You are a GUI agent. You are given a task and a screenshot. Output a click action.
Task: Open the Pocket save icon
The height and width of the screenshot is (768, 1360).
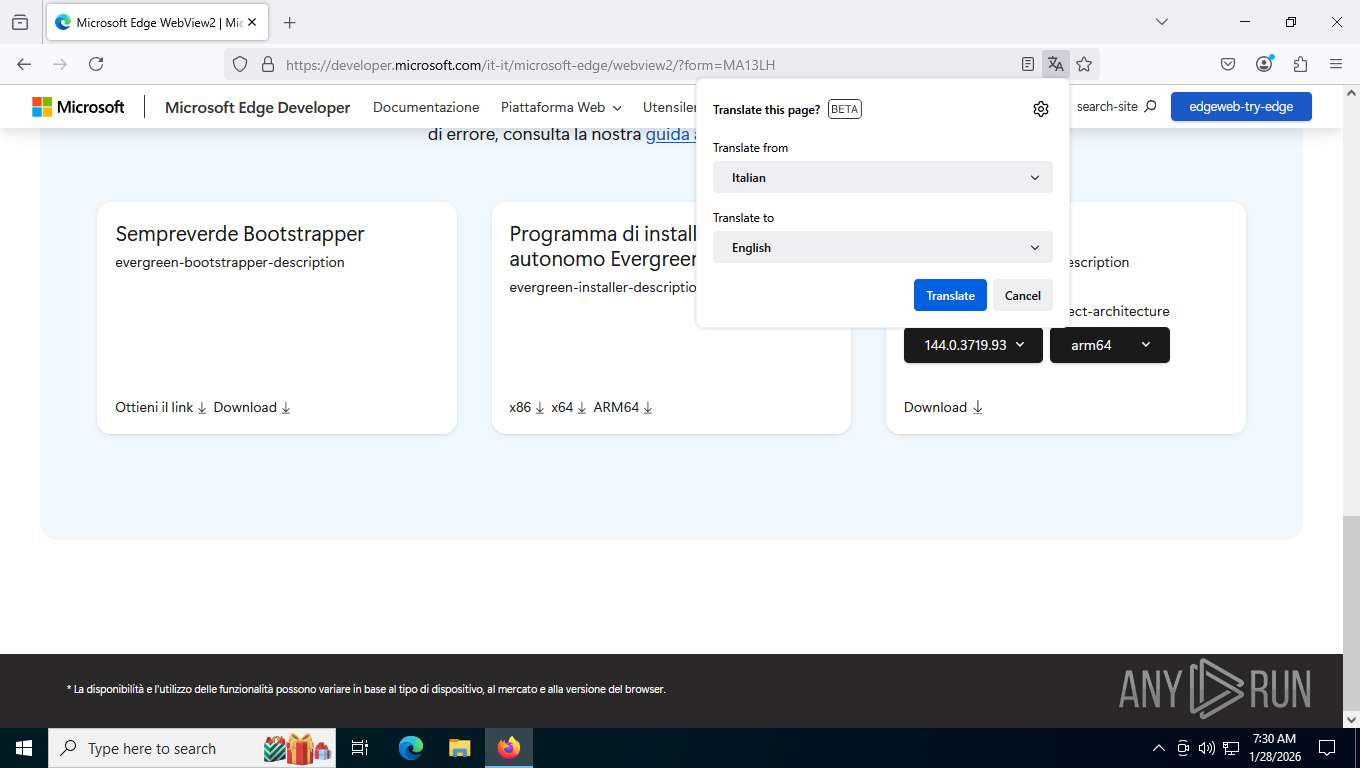(1228, 64)
